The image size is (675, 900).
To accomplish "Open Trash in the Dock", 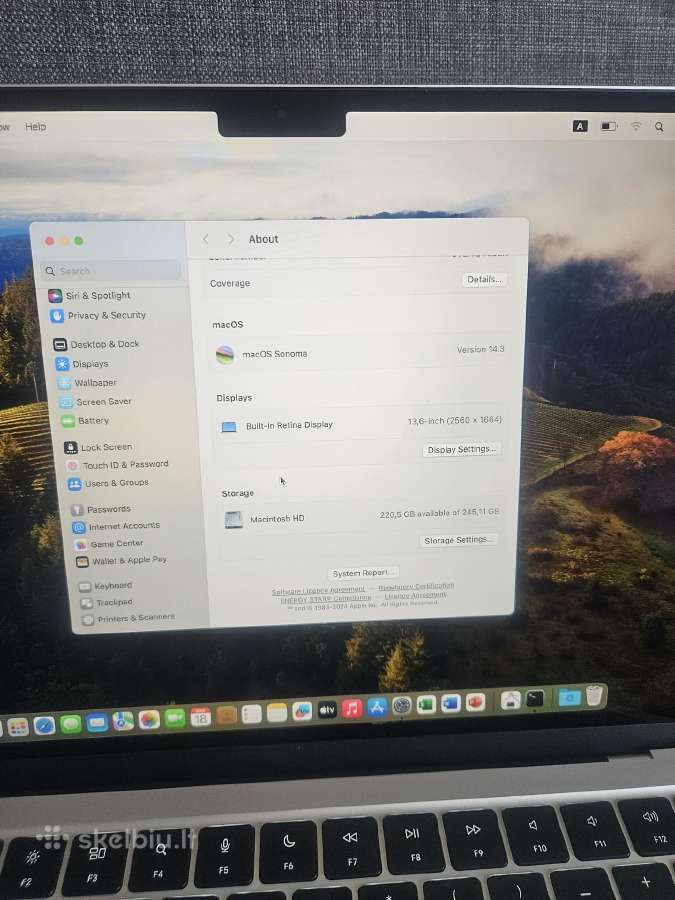I will pos(595,695).
